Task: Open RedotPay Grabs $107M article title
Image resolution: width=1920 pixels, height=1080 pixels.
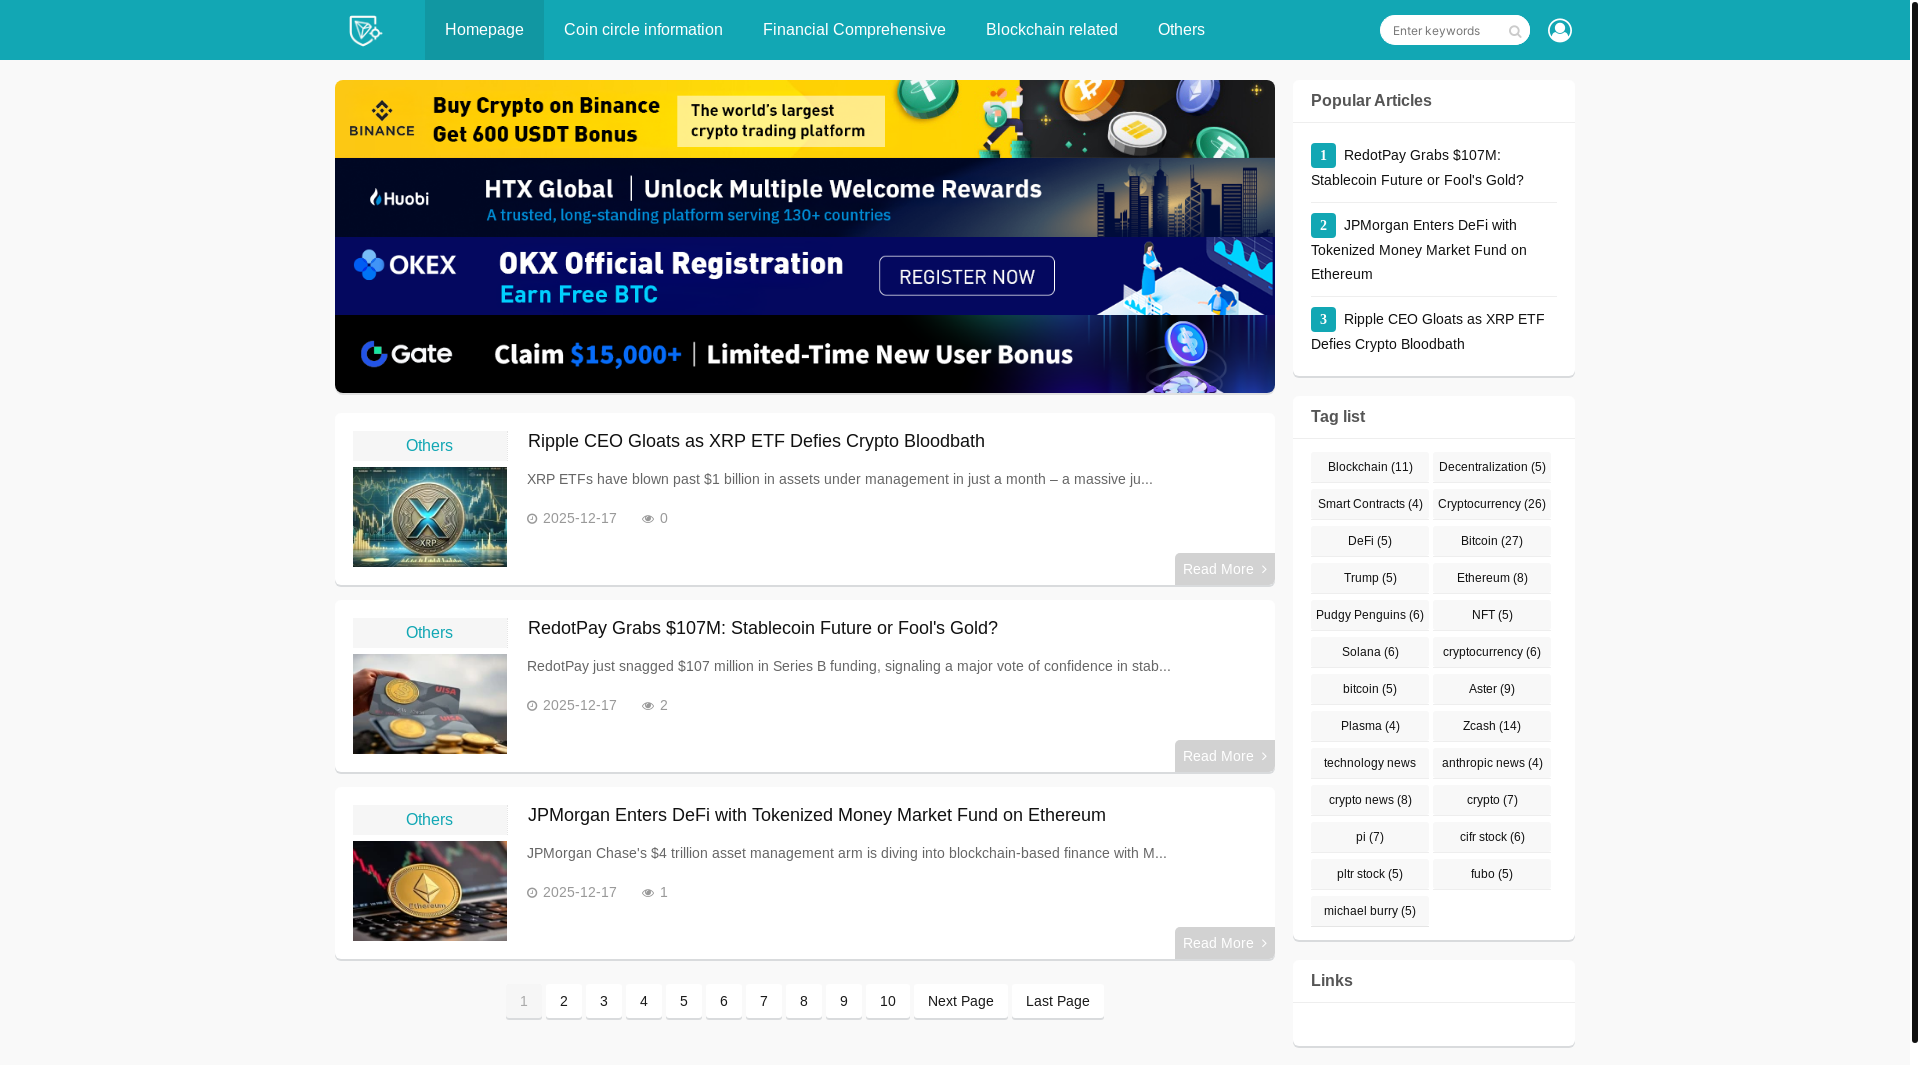Action: (x=763, y=628)
